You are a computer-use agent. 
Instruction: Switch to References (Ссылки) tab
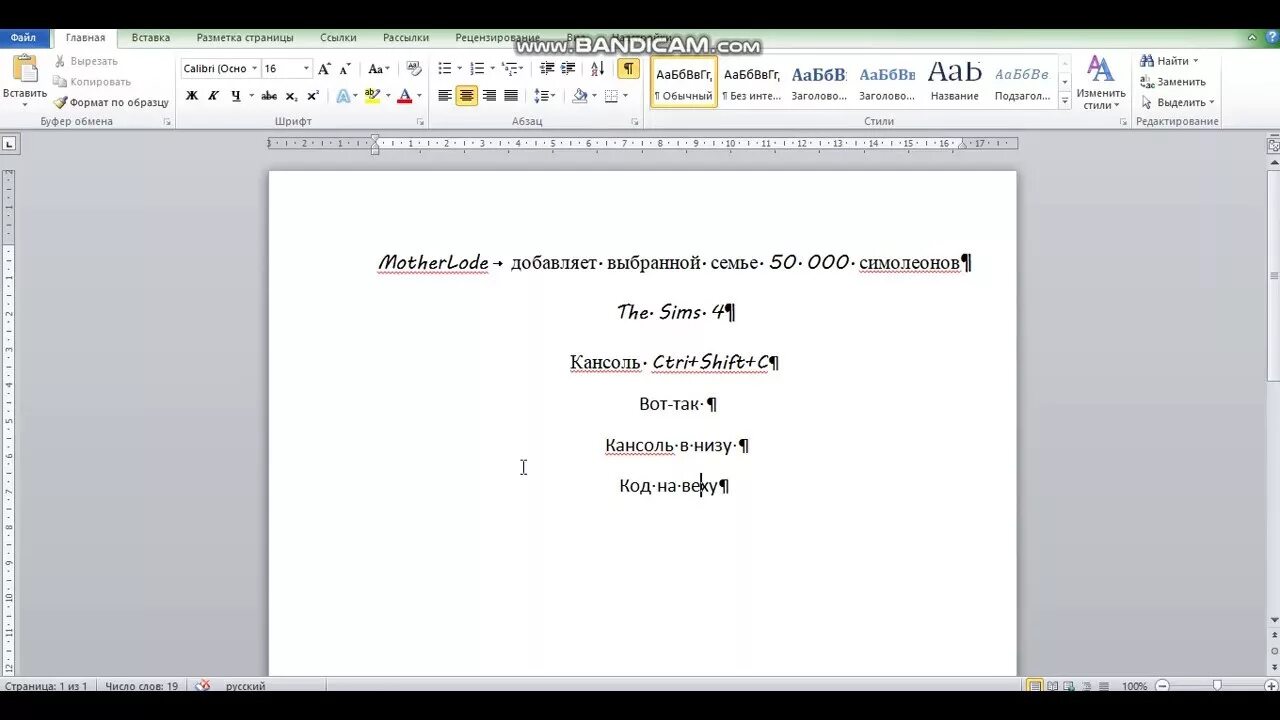(338, 38)
